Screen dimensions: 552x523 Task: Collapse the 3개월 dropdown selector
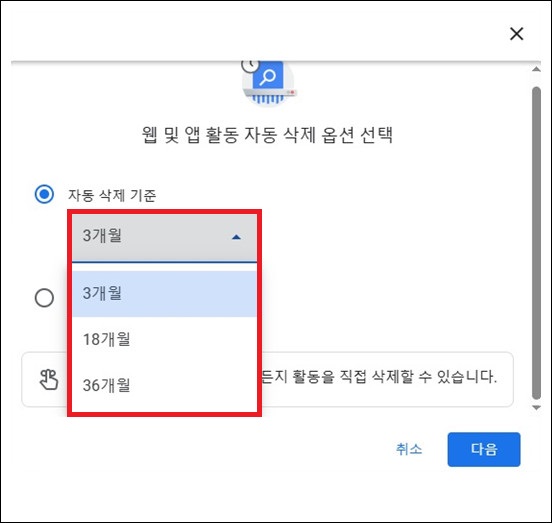[164, 238]
